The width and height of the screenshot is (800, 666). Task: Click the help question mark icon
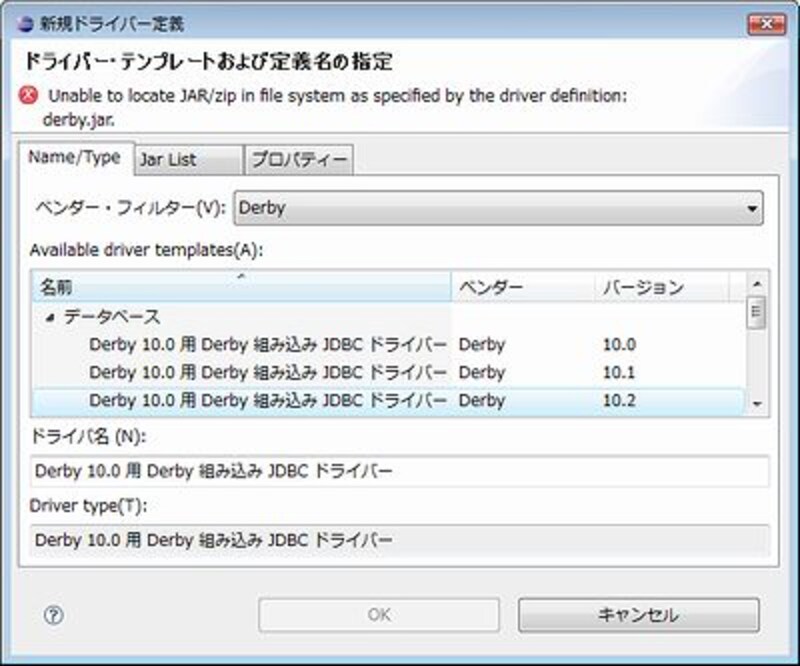54,615
